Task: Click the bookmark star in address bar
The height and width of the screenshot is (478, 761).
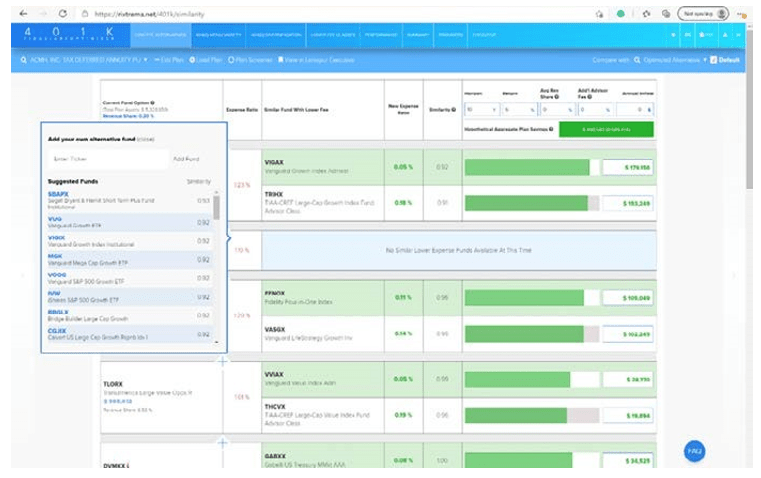Action: (599, 14)
